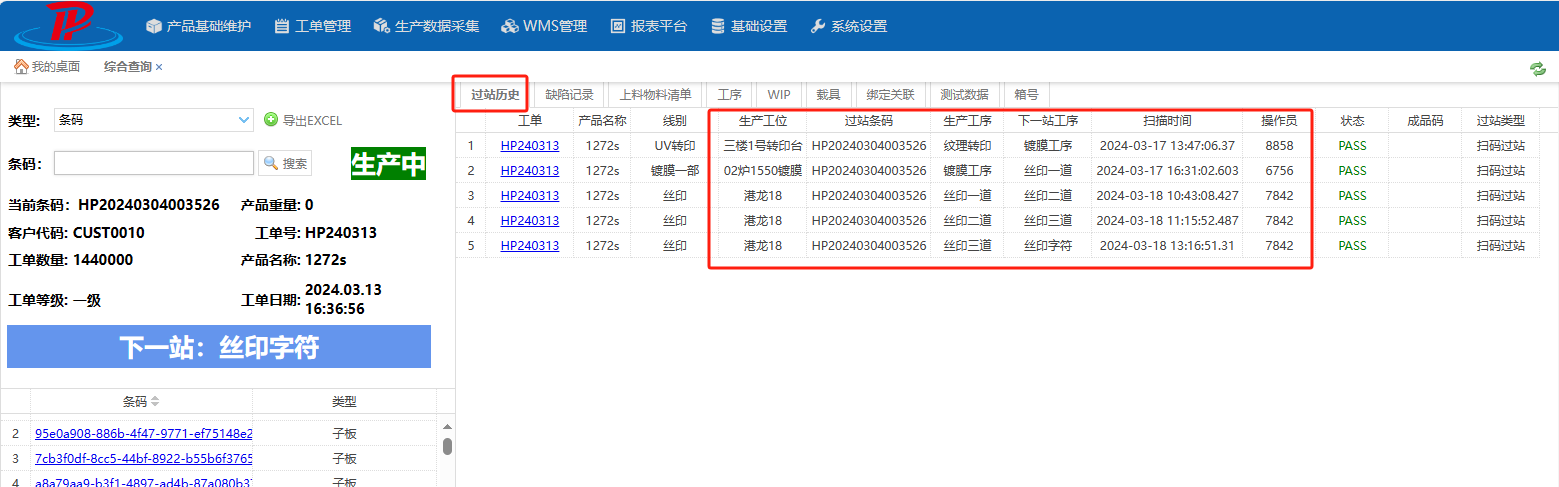This screenshot has width=1559, height=487.
Task: Open the 报表平台 menu
Action: pyautogui.click(x=649, y=26)
